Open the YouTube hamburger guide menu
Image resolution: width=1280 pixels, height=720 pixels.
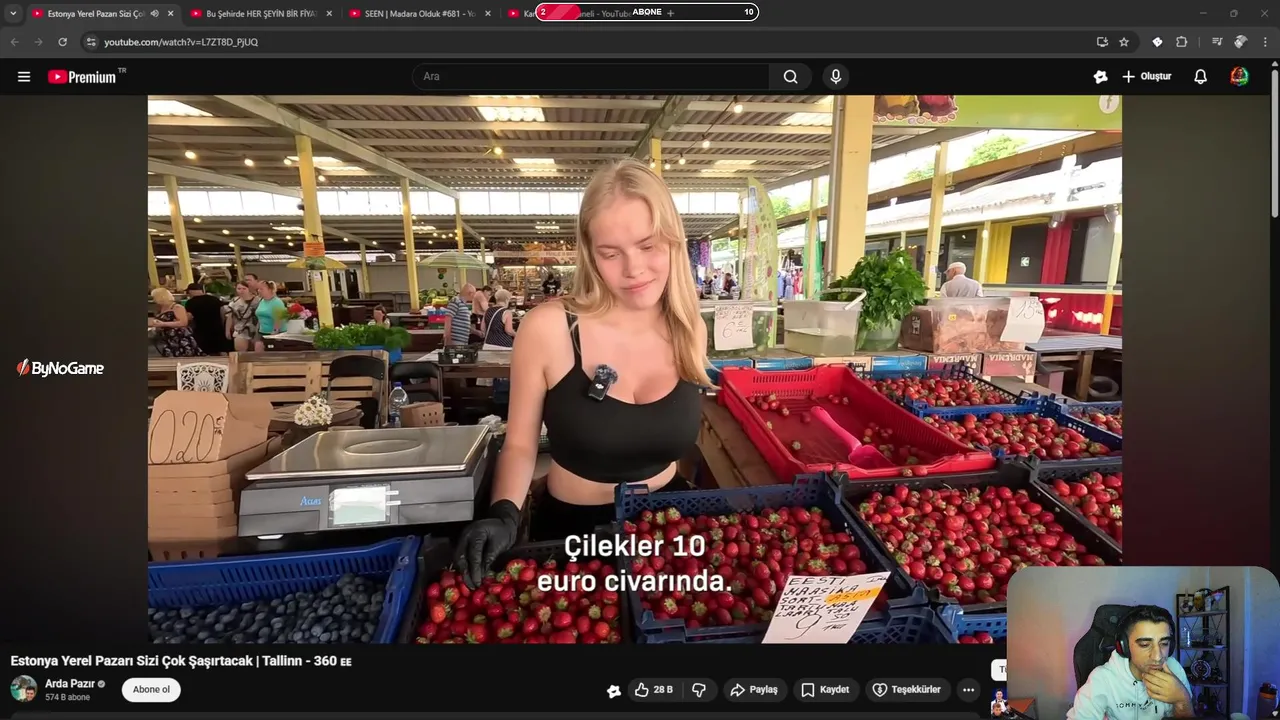point(24,77)
